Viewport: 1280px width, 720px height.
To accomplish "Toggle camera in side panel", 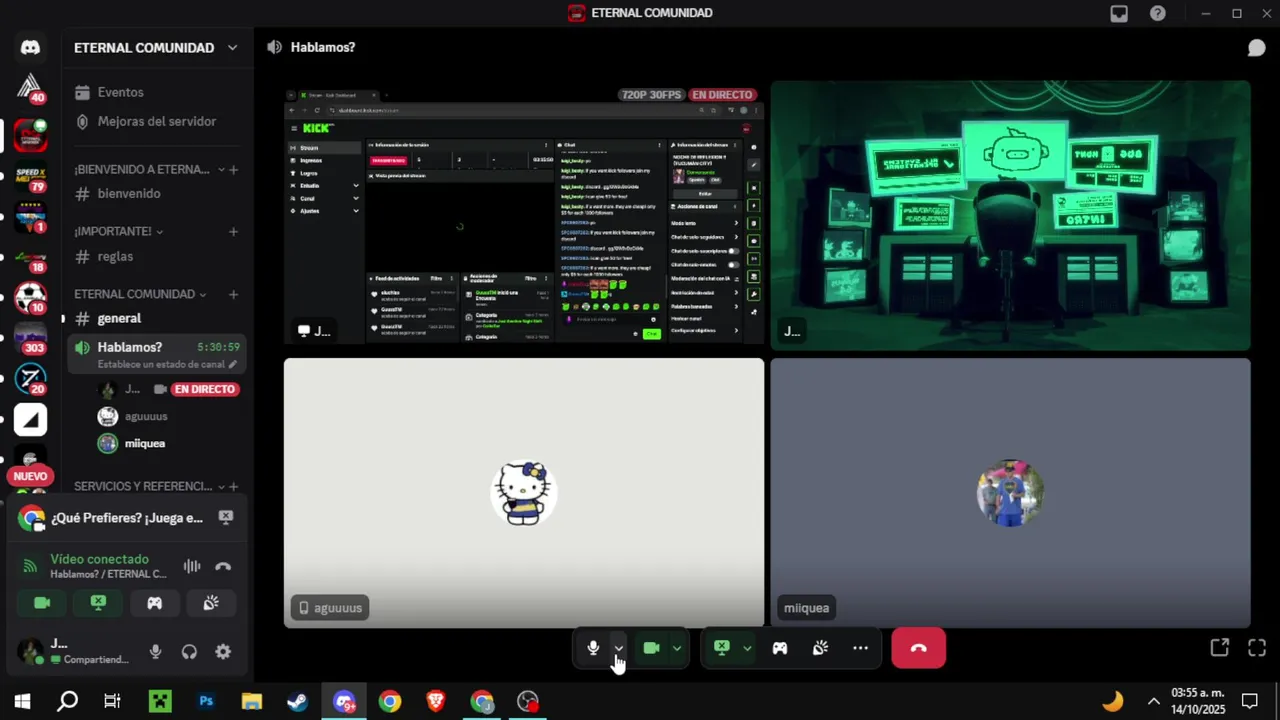I will pos(42,603).
